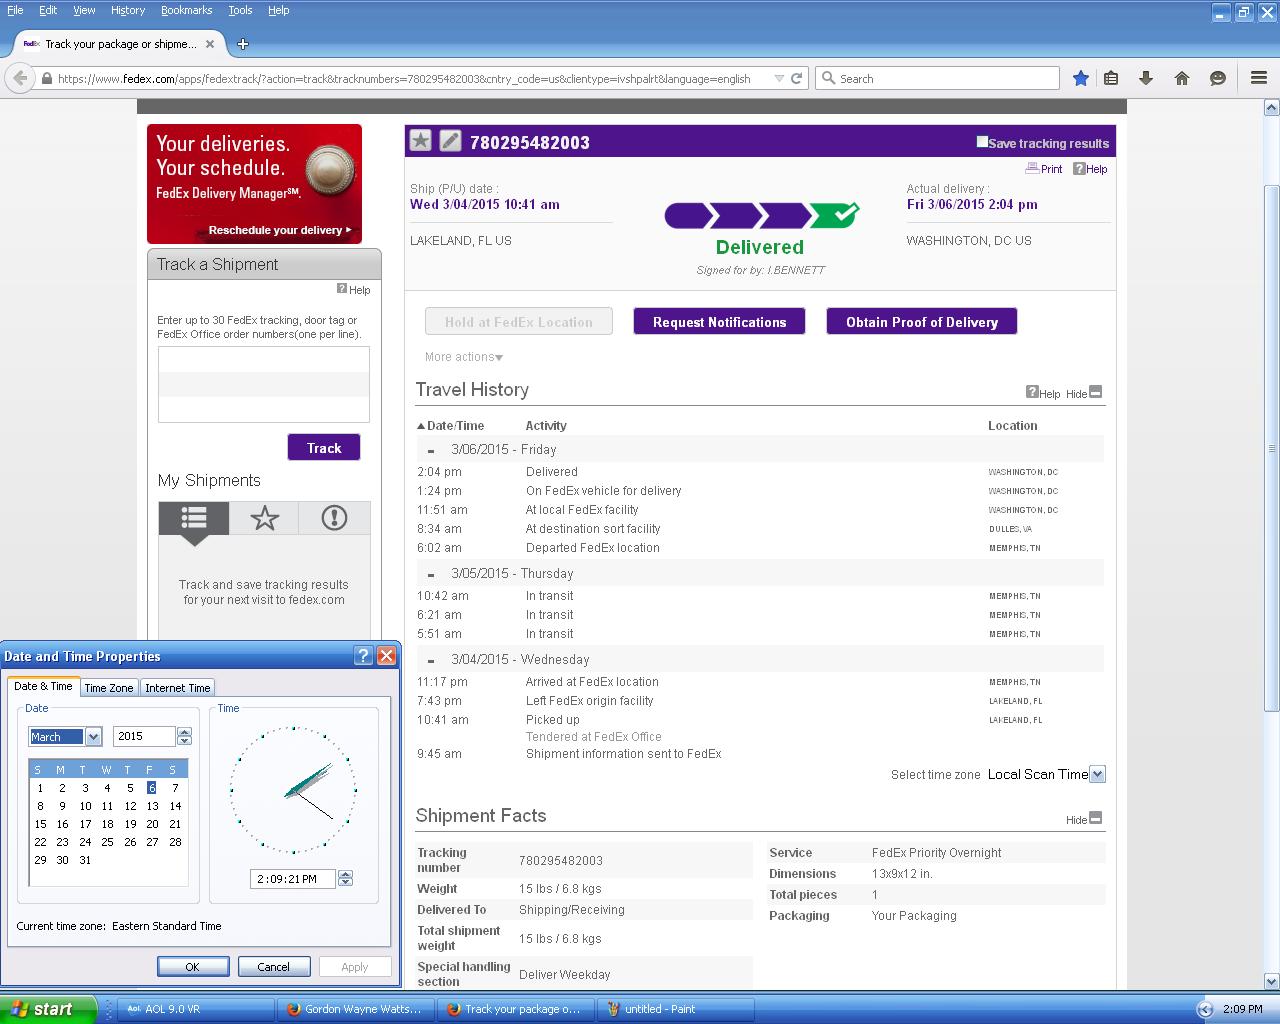Open the File menu
The height and width of the screenshot is (1024, 1280).
point(15,10)
